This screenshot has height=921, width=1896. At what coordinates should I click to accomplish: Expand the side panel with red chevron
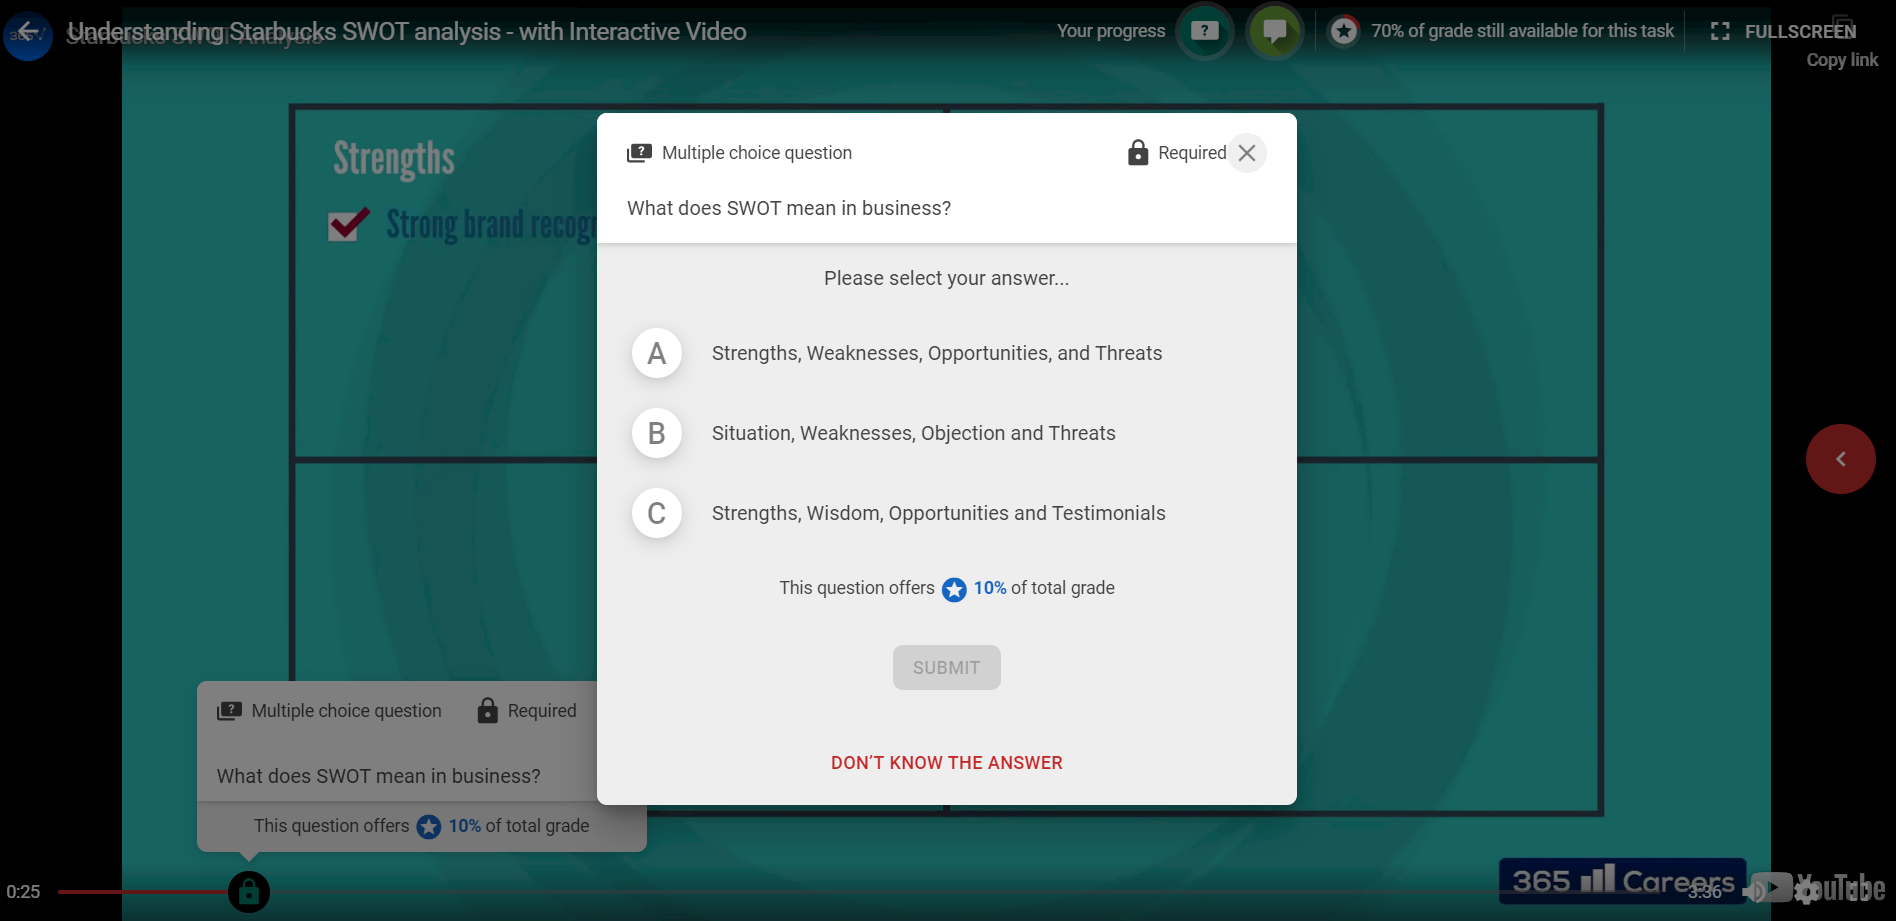coord(1841,459)
